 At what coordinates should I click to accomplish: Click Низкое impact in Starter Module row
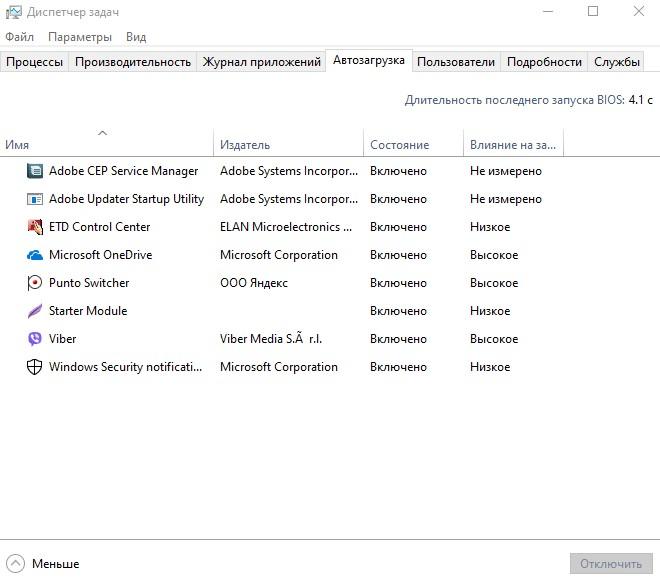point(490,311)
